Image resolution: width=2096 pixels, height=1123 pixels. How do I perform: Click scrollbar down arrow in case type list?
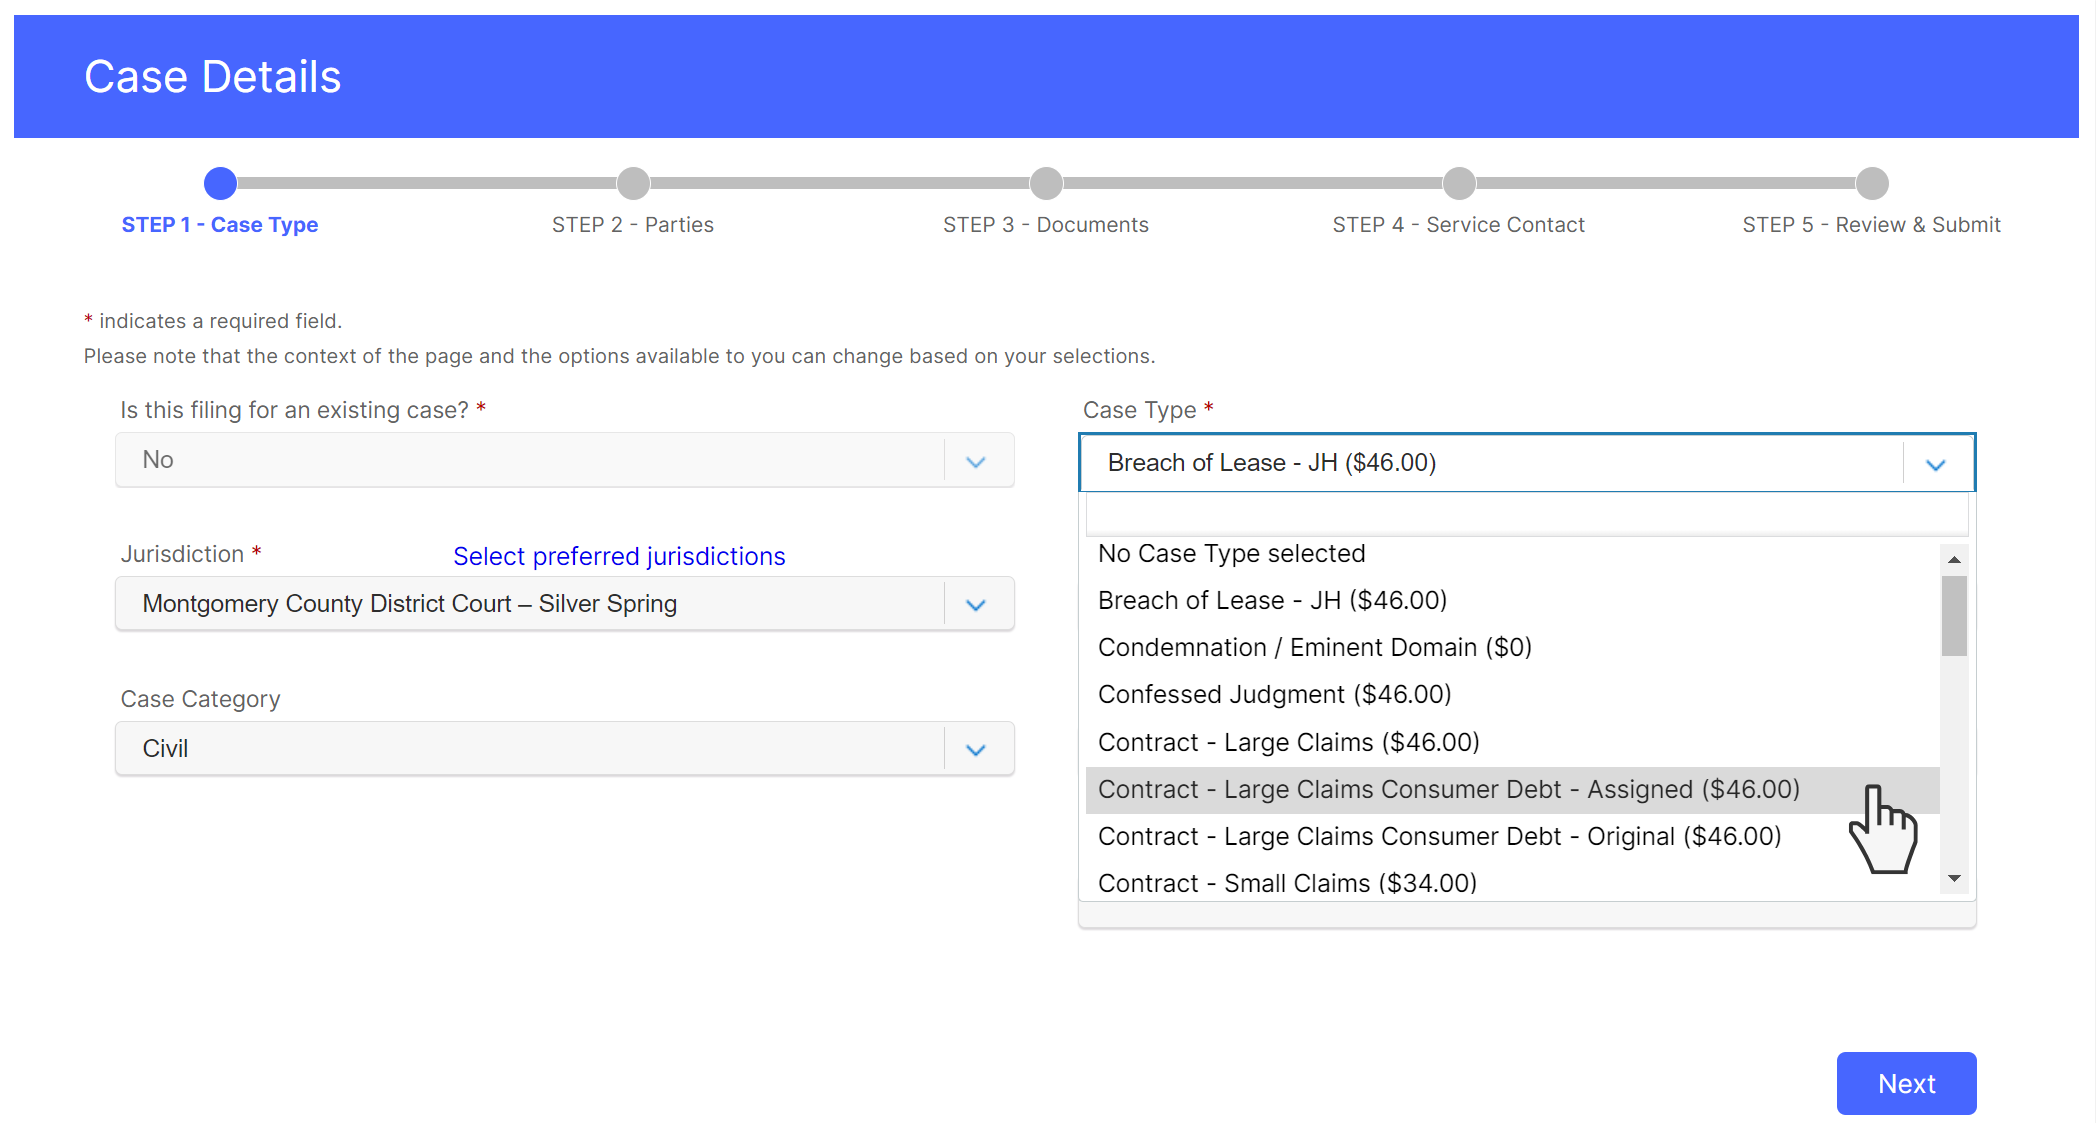[x=1954, y=878]
